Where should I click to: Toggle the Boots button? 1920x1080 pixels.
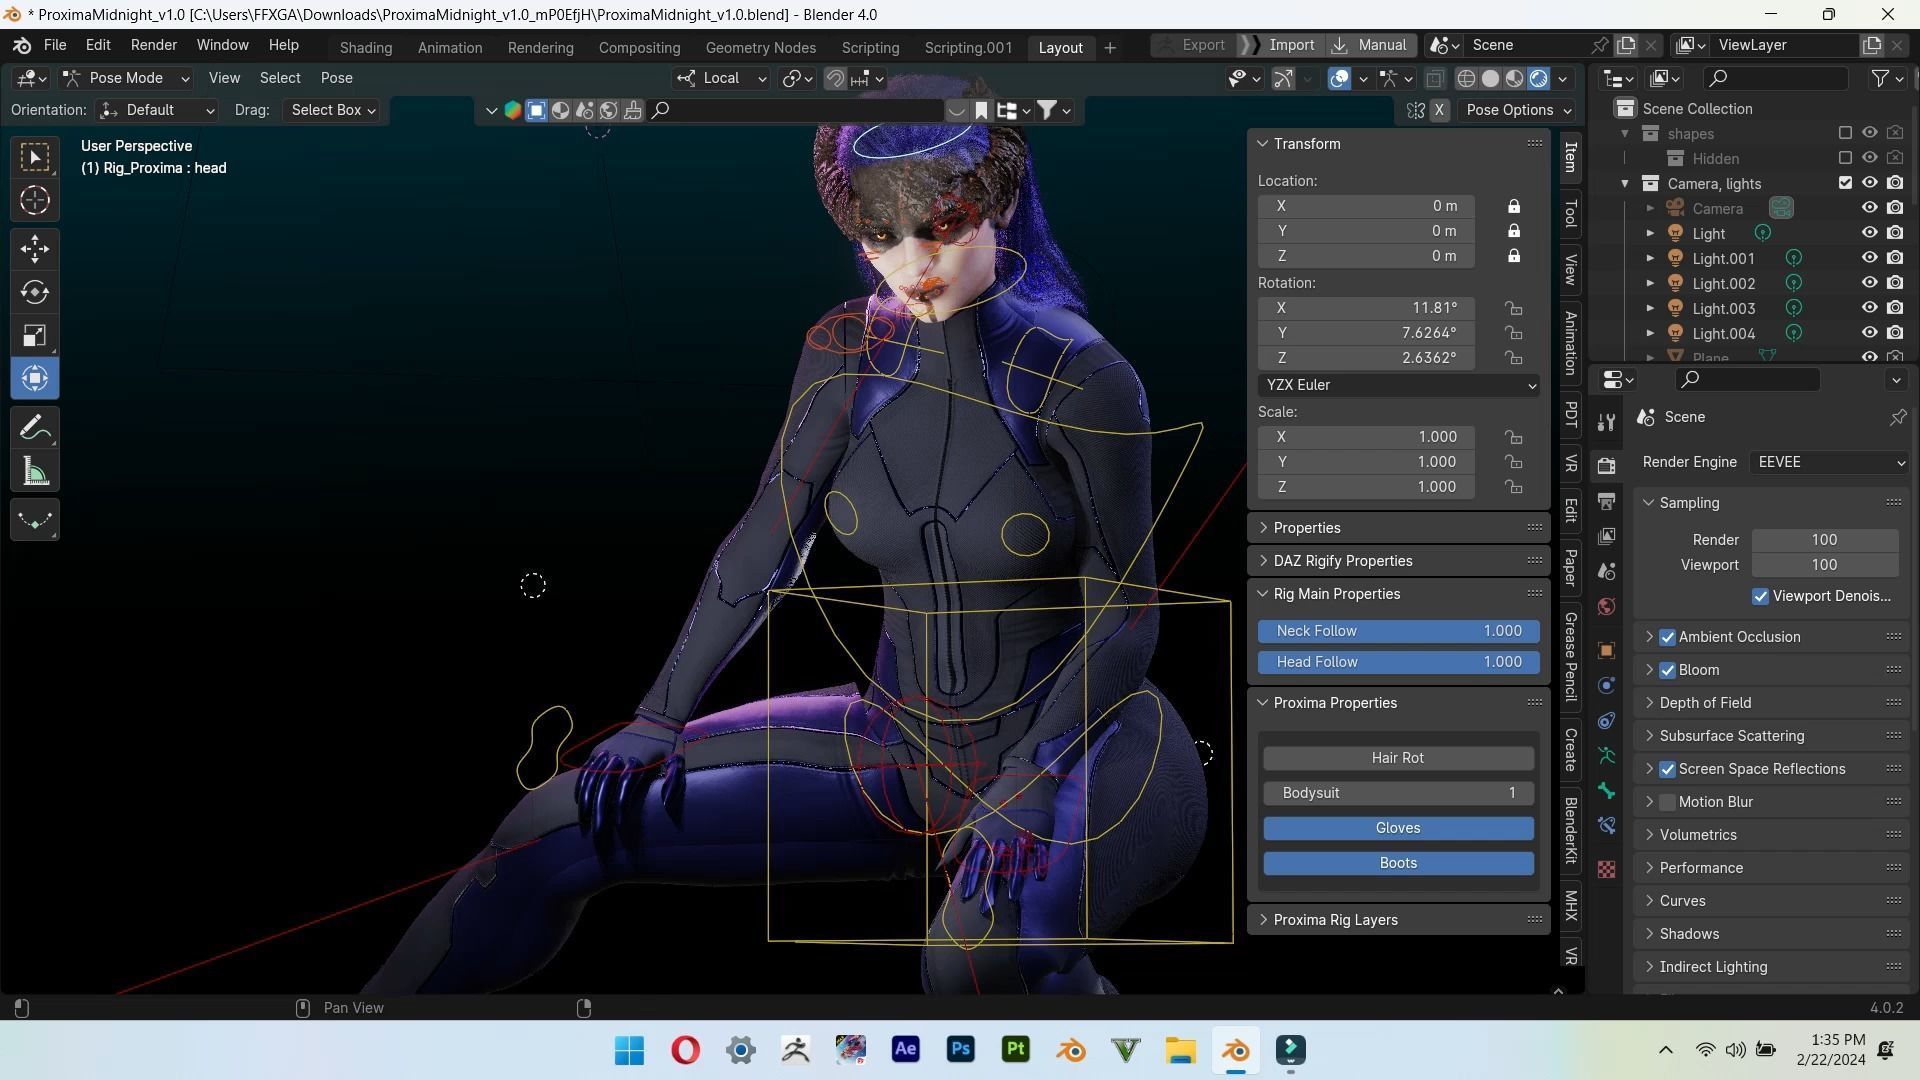(x=1398, y=863)
